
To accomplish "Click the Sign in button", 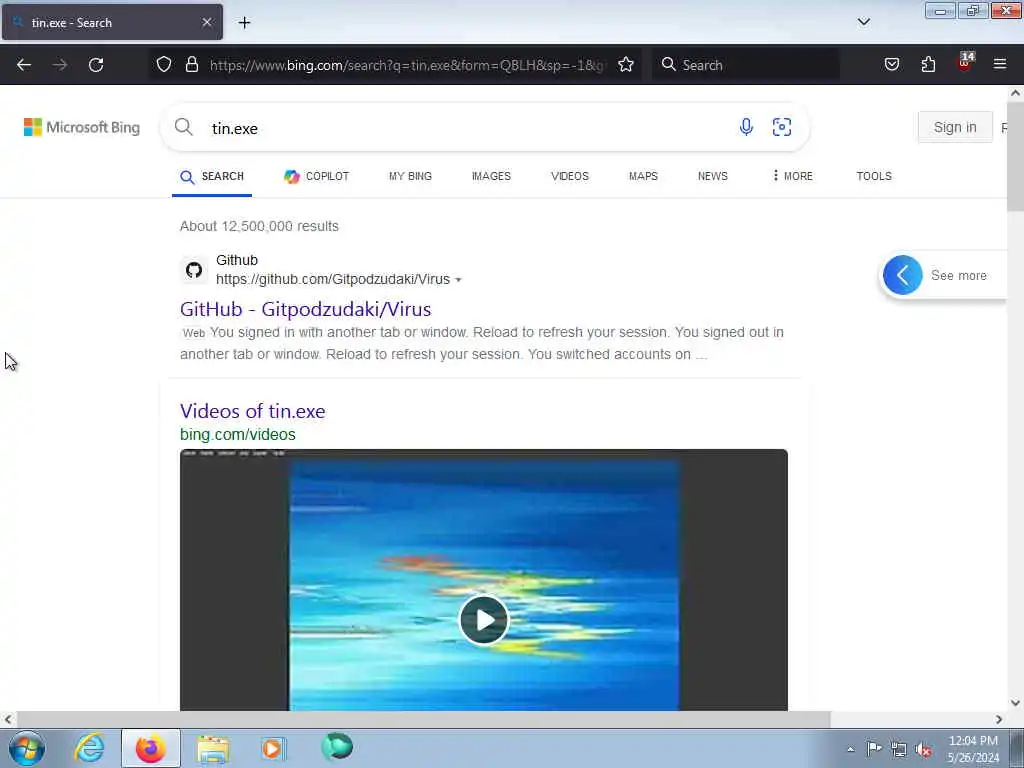I will click(955, 127).
